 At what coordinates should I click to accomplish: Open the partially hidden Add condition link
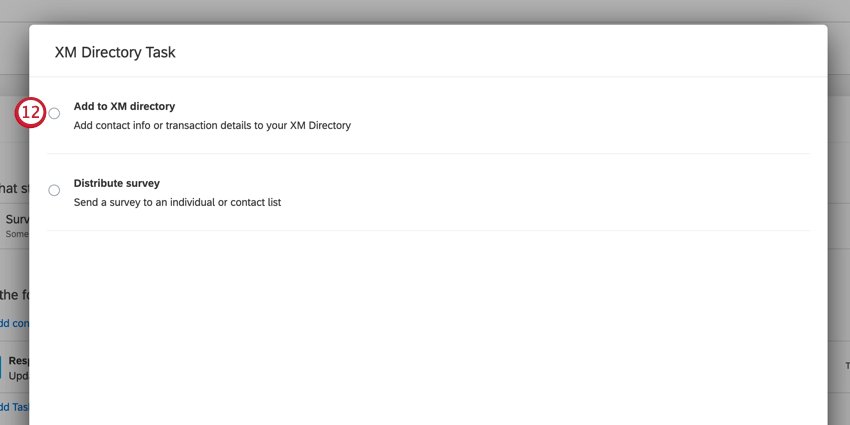pos(14,323)
